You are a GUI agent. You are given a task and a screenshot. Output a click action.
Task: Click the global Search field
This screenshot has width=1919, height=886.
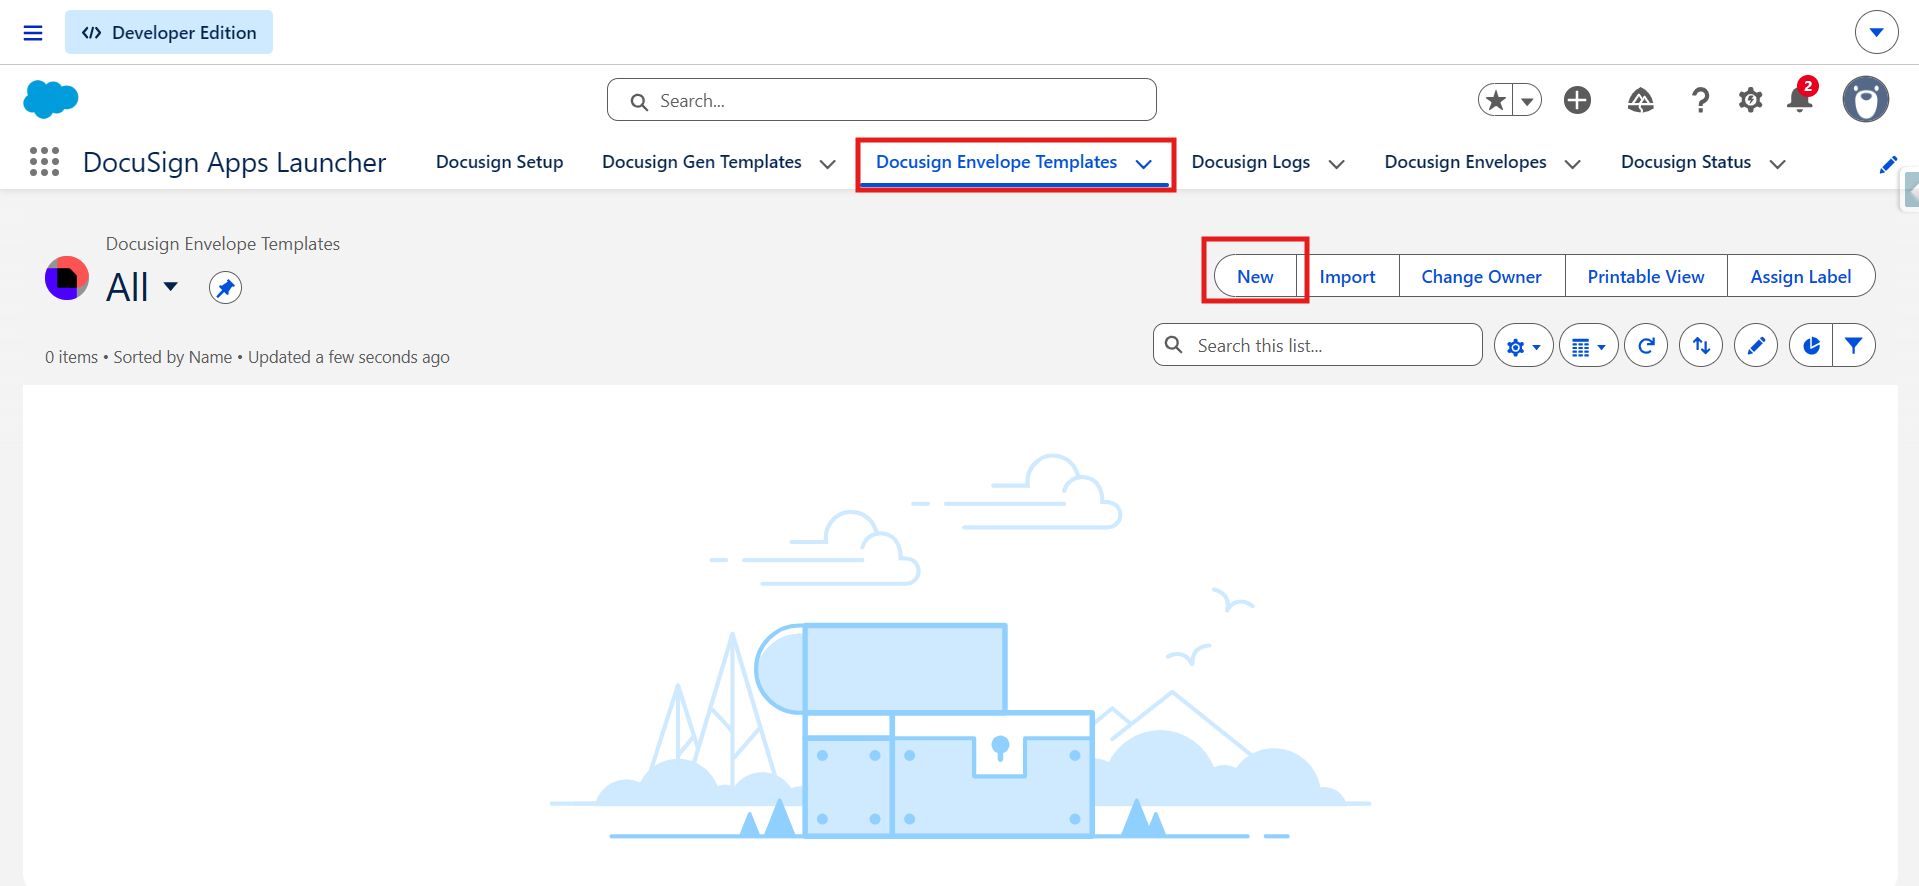881,100
